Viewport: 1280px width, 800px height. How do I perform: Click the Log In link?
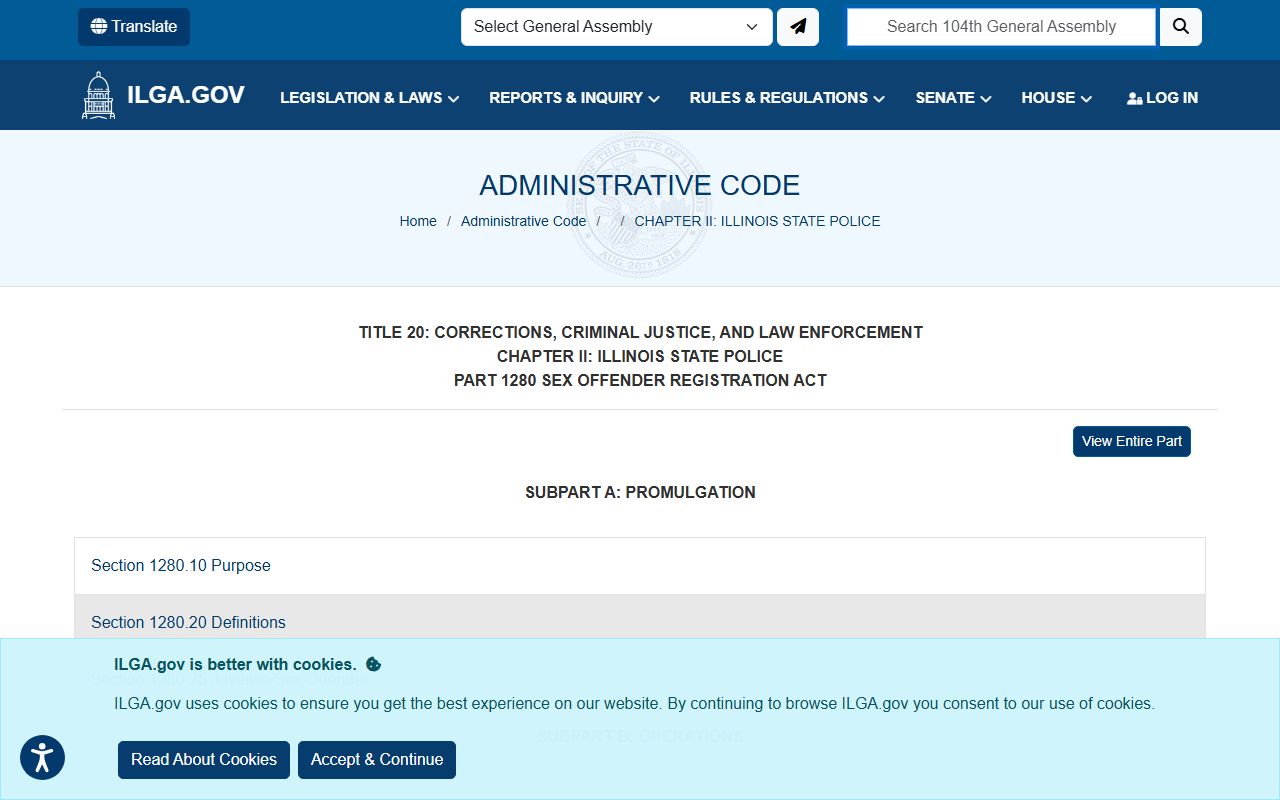click(1162, 98)
